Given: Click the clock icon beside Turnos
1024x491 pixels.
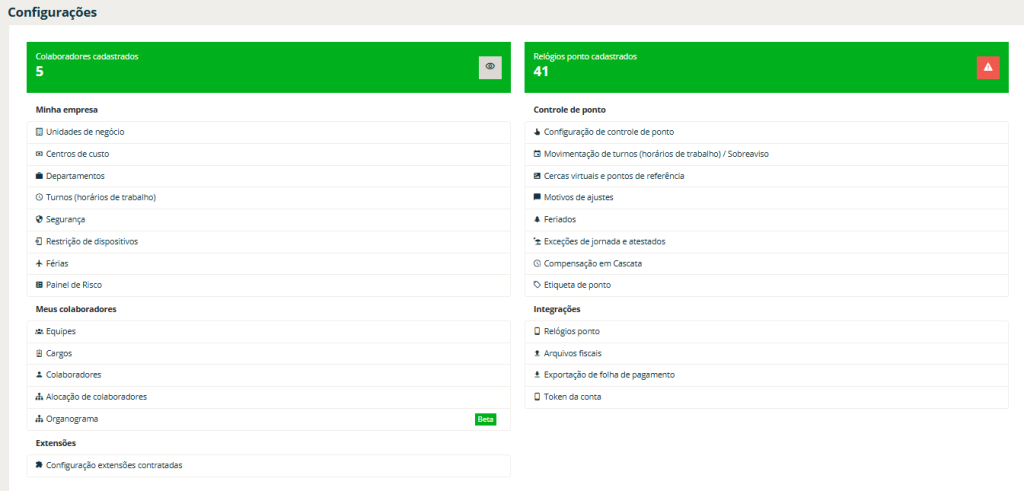Looking at the screenshot, I should point(39,198).
